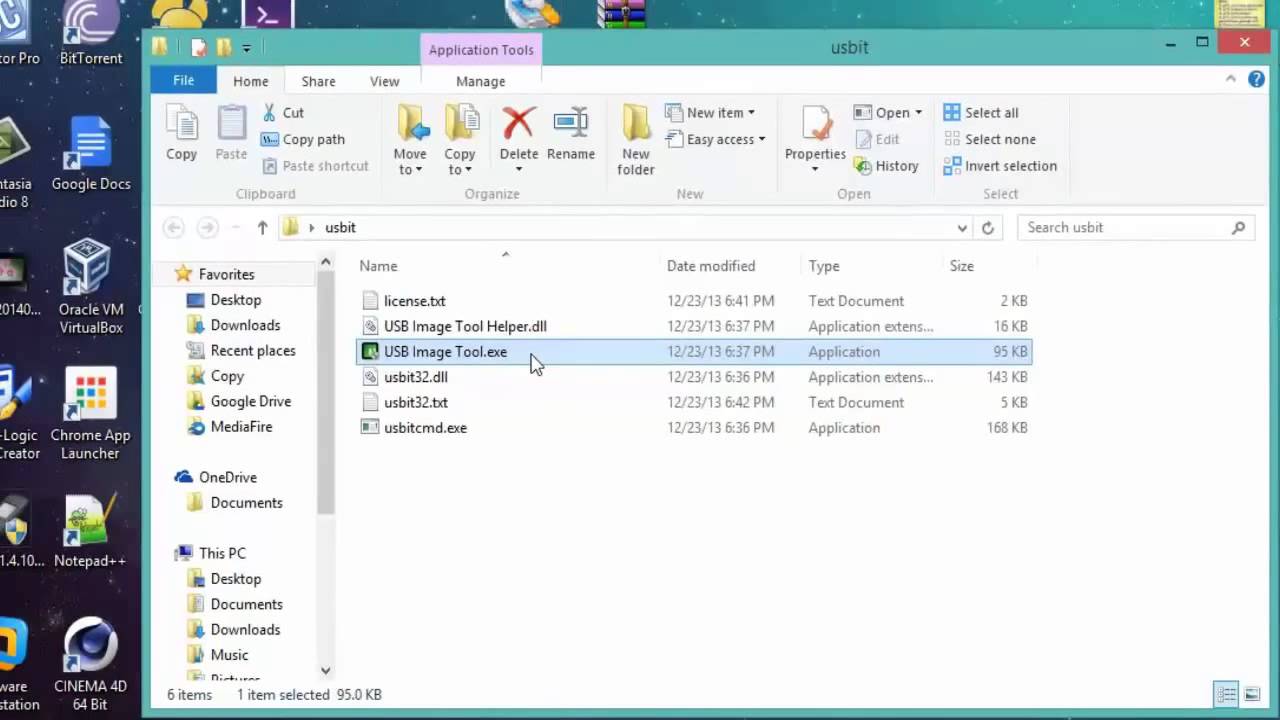Choose Copy path in Clipboard group
Image resolution: width=1280 pixels, height=720 pixels.
(303, 139)
